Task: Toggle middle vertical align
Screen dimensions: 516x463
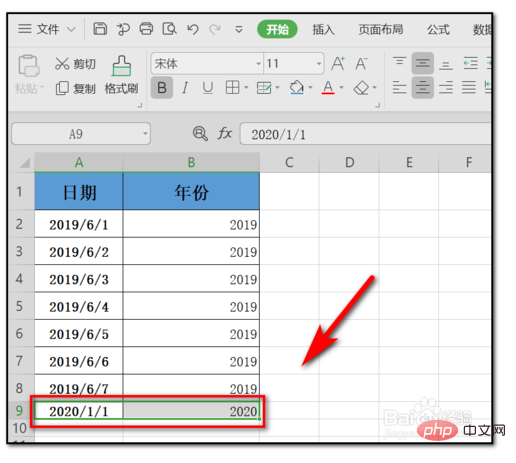Action: (x=422, y=63)
